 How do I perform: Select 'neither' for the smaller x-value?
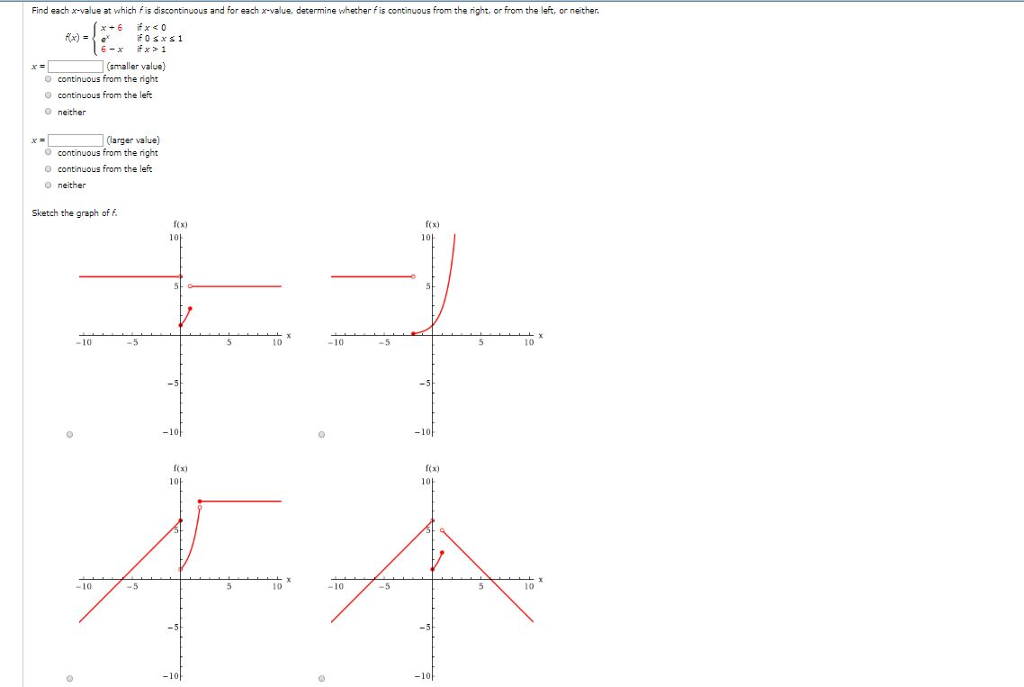click(47, 111)
